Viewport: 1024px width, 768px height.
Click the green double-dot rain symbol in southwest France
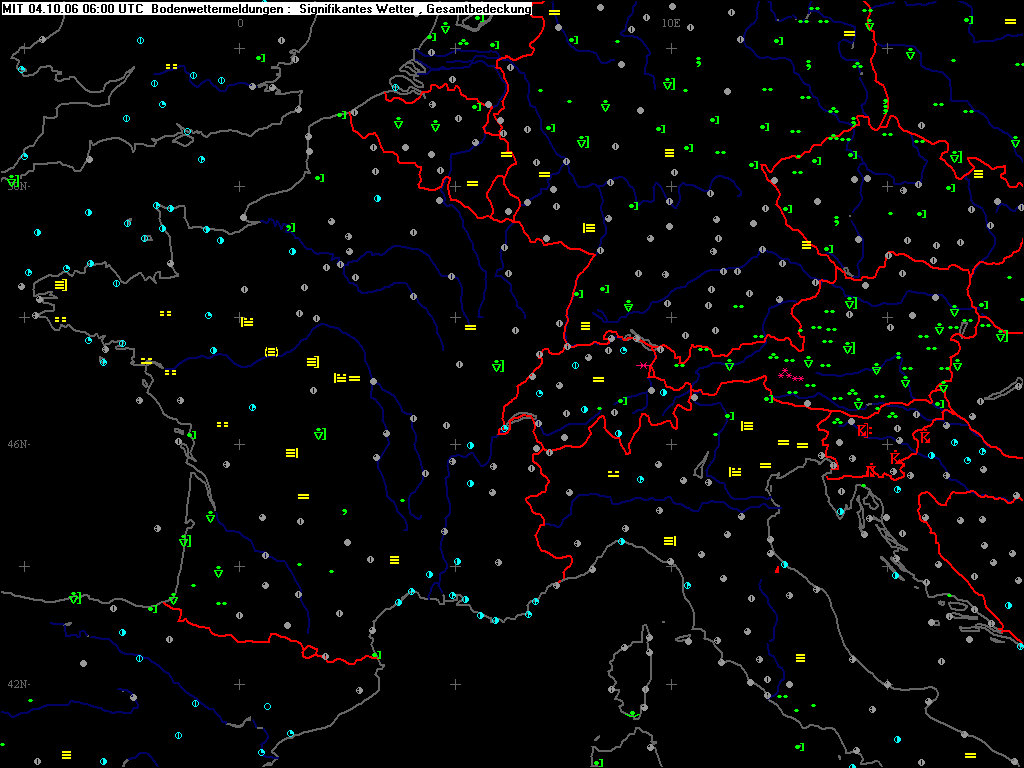(x=221, y=603)
